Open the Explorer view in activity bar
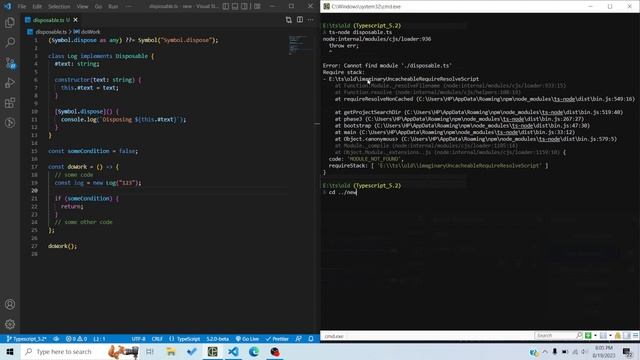Screen dimensions: 640x360 (x=10, y=22)
